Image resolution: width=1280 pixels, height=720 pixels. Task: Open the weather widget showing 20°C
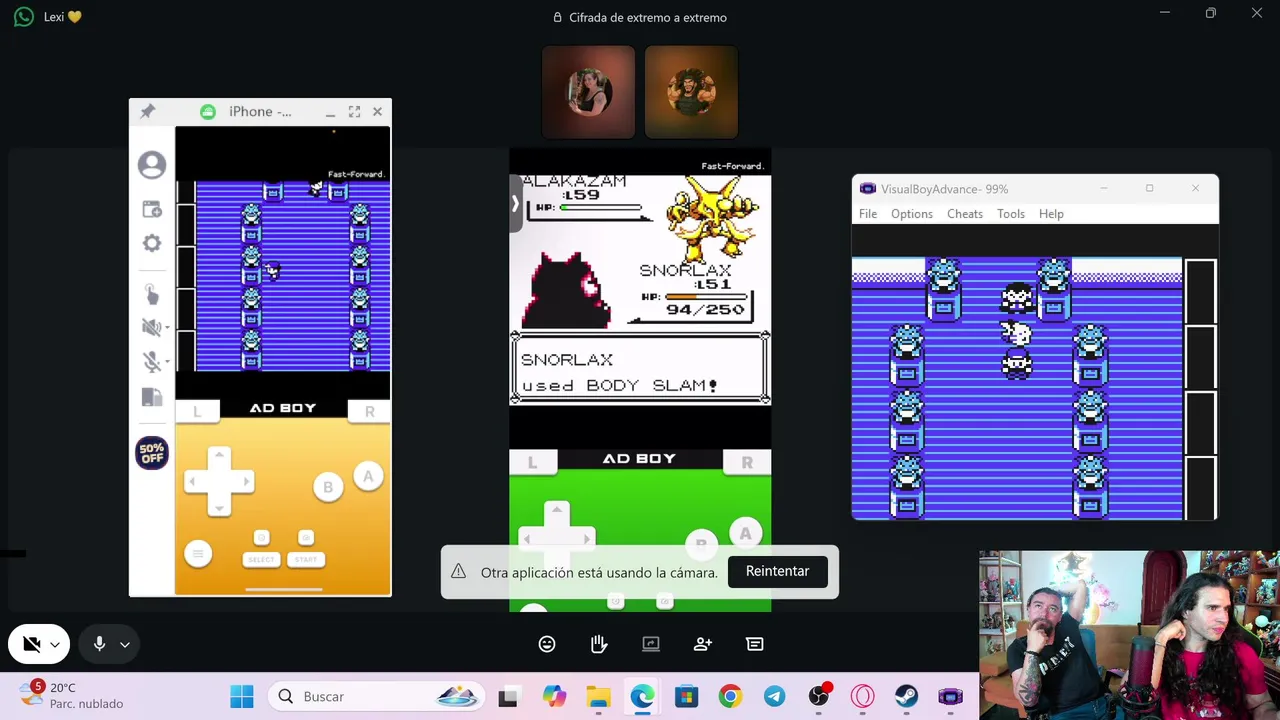tap(70, 696)
